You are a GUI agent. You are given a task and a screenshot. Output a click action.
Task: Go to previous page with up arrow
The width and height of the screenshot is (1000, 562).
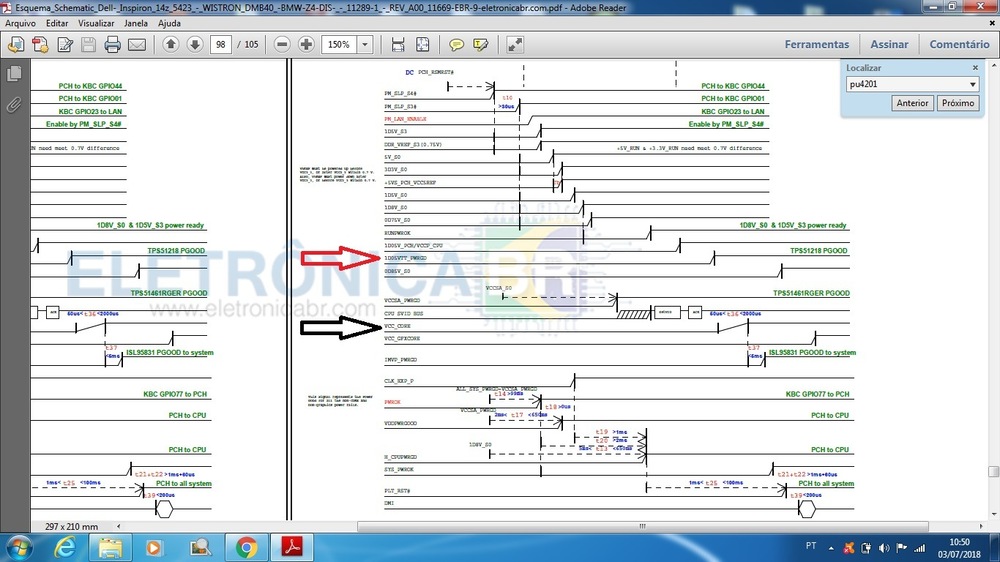[170, 45]
